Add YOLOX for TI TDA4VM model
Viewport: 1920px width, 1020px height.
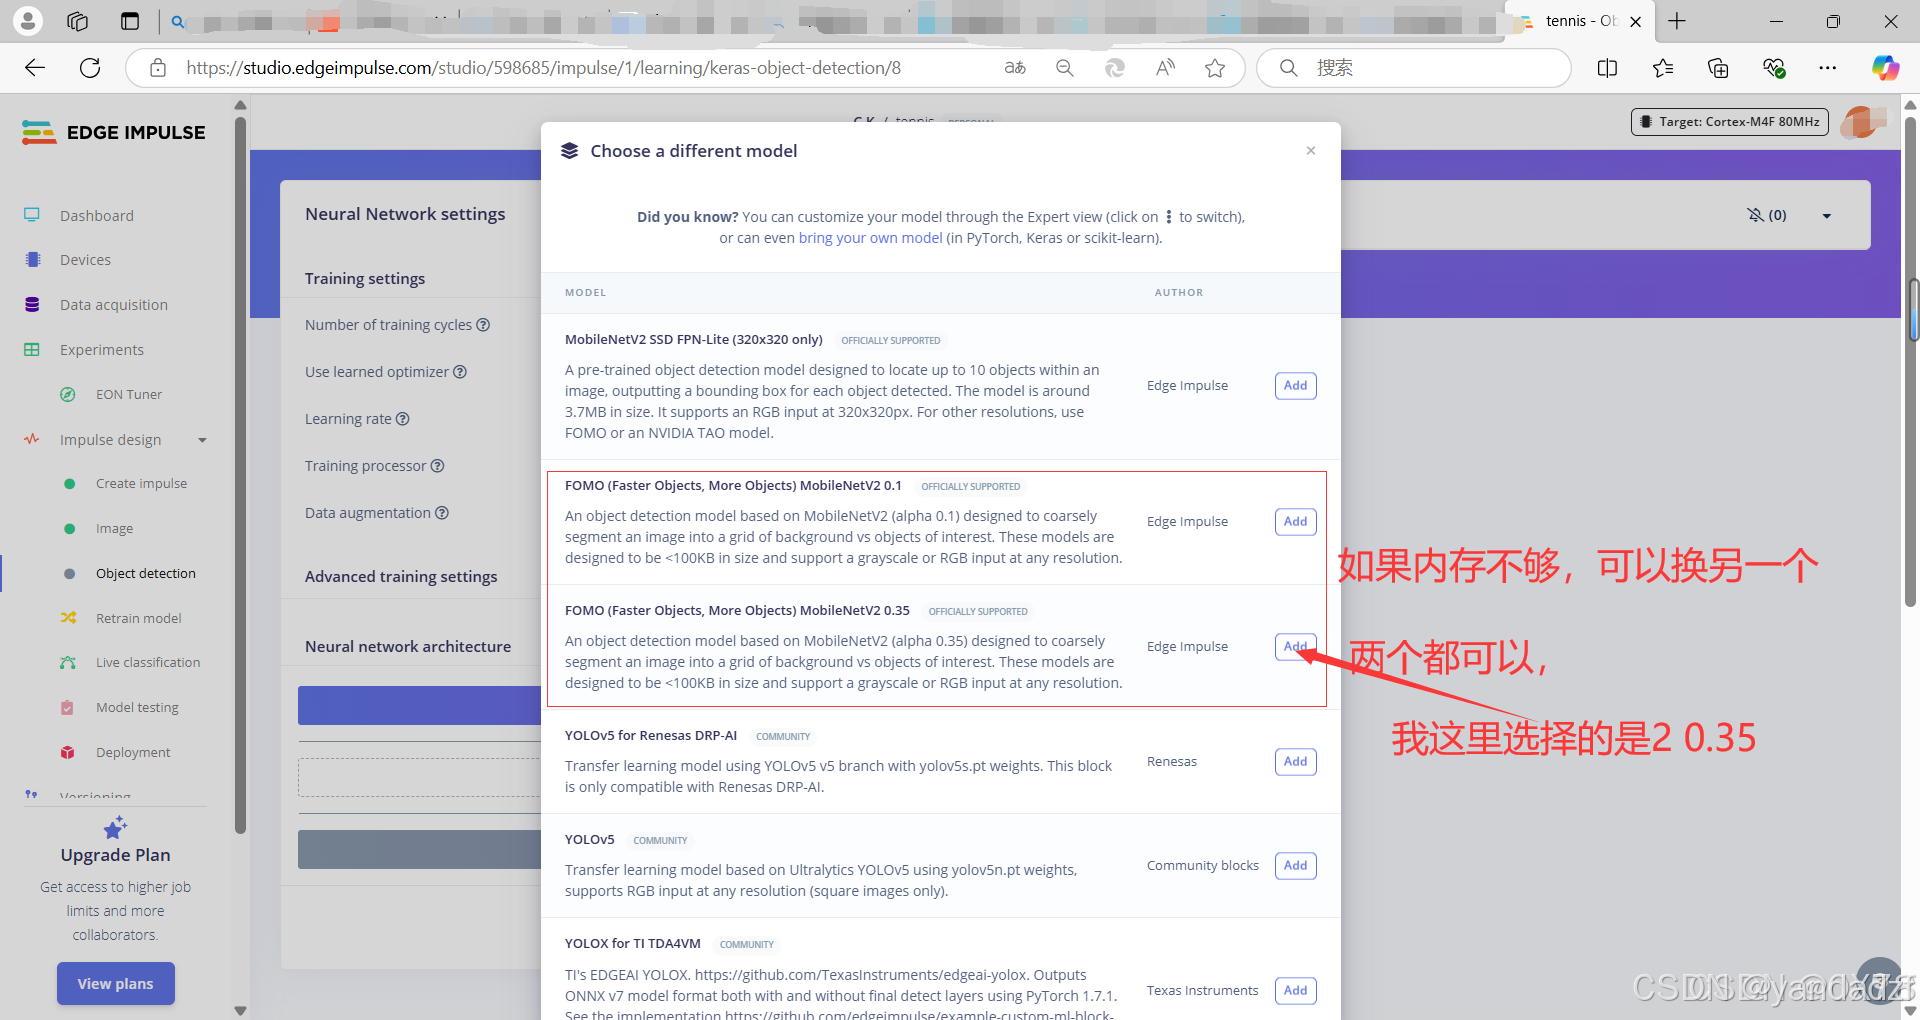pos(1295,991)
